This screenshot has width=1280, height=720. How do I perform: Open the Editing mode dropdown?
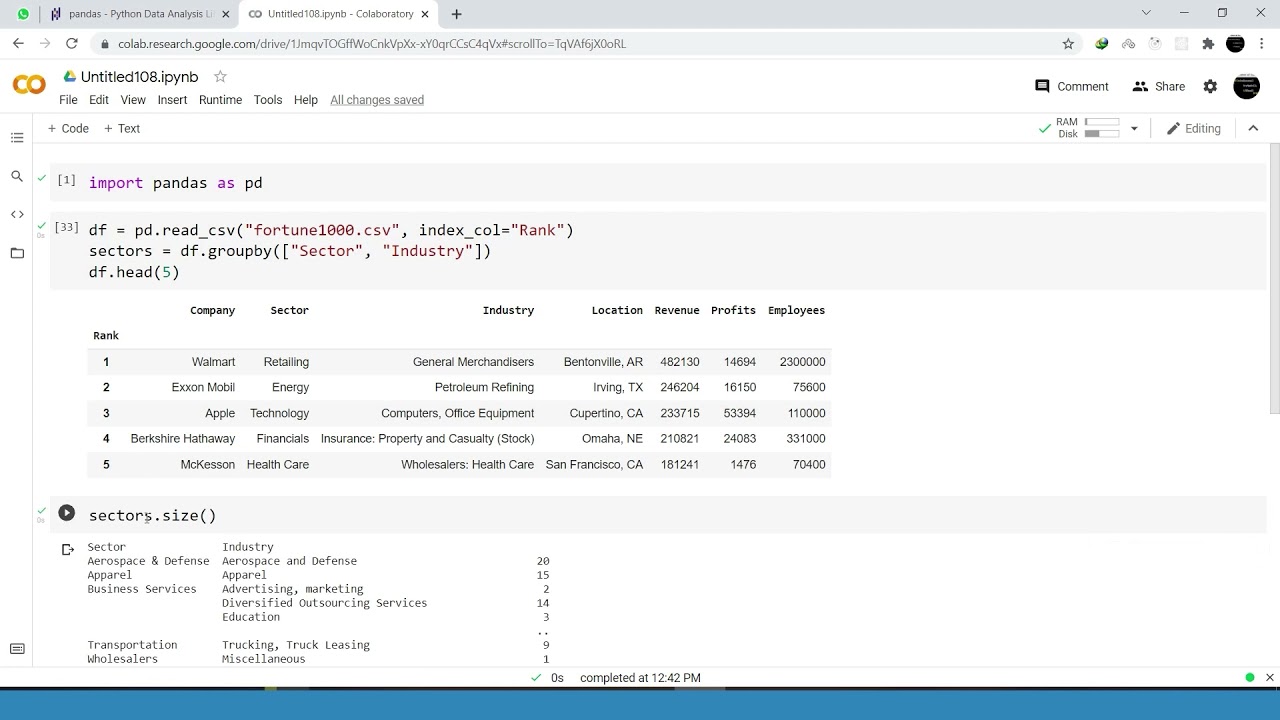pyautogui.click(x=1194, y=129)
